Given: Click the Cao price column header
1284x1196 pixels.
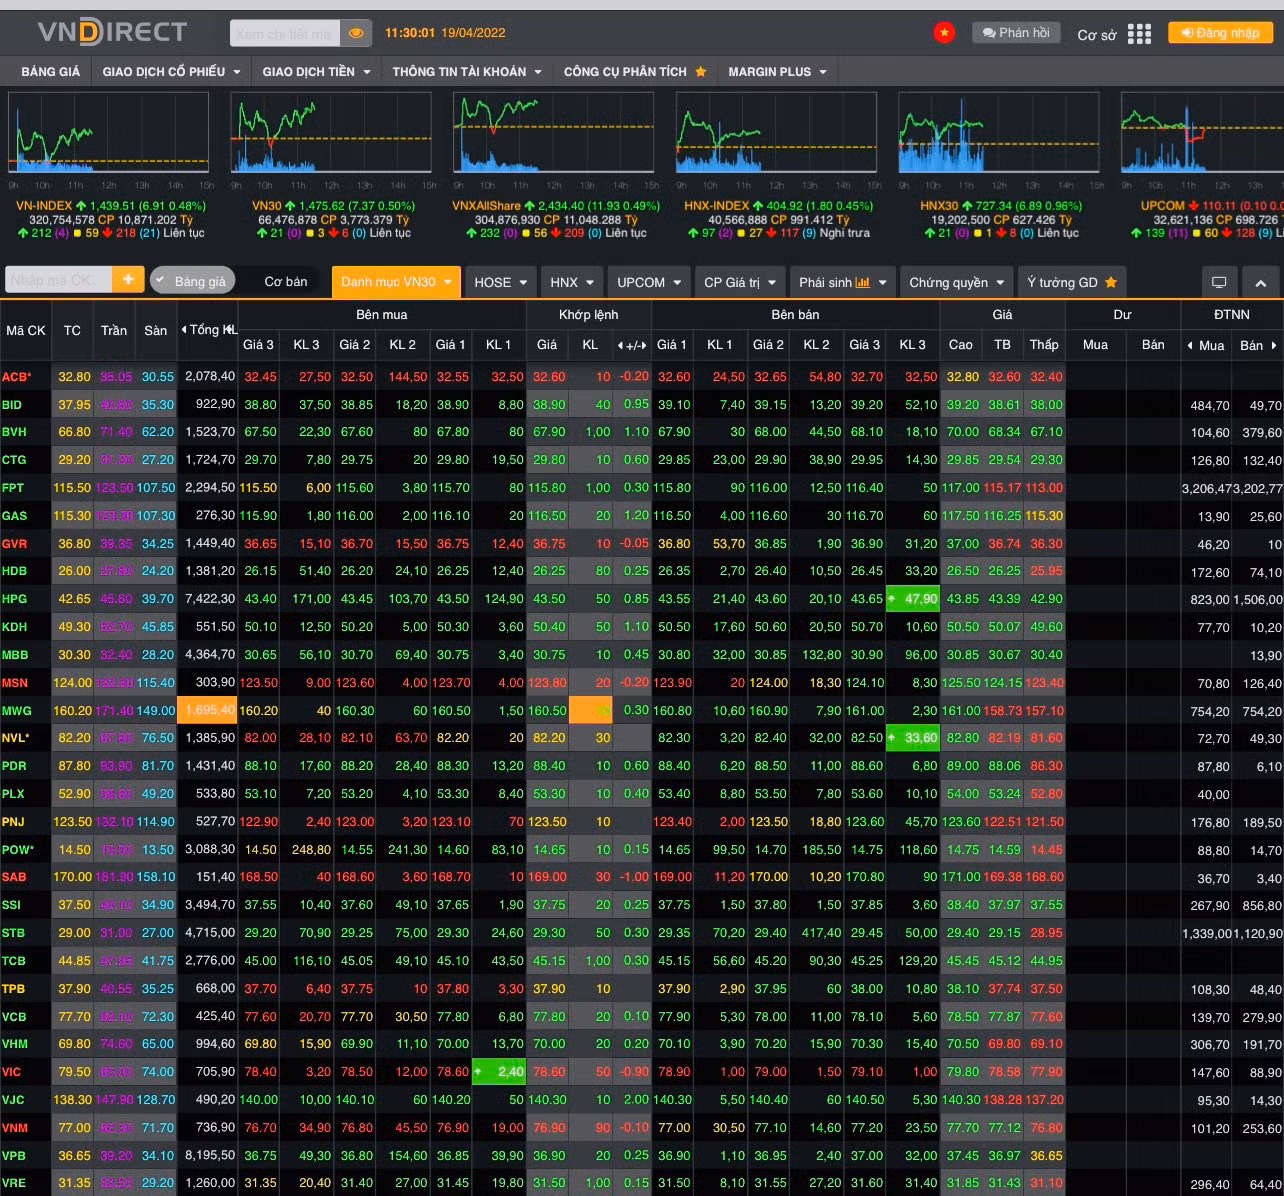Looking at the screenshot, I should (x=960, y=345).
